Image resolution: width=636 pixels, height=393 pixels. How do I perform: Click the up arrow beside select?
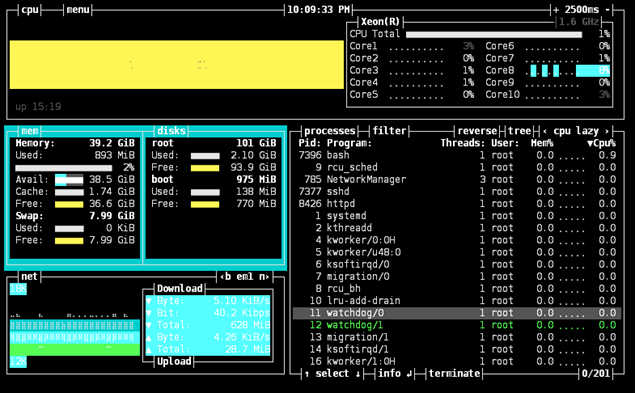pyautogui.click(x=307, y=374)
